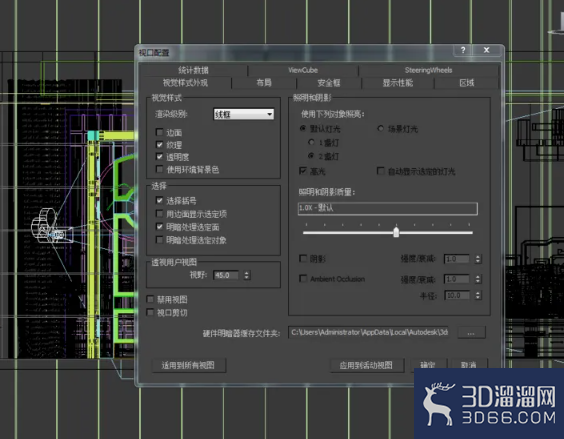
Task: Switch to the 布局 tab
Action: pyautogui.click(x=264, y=83)
